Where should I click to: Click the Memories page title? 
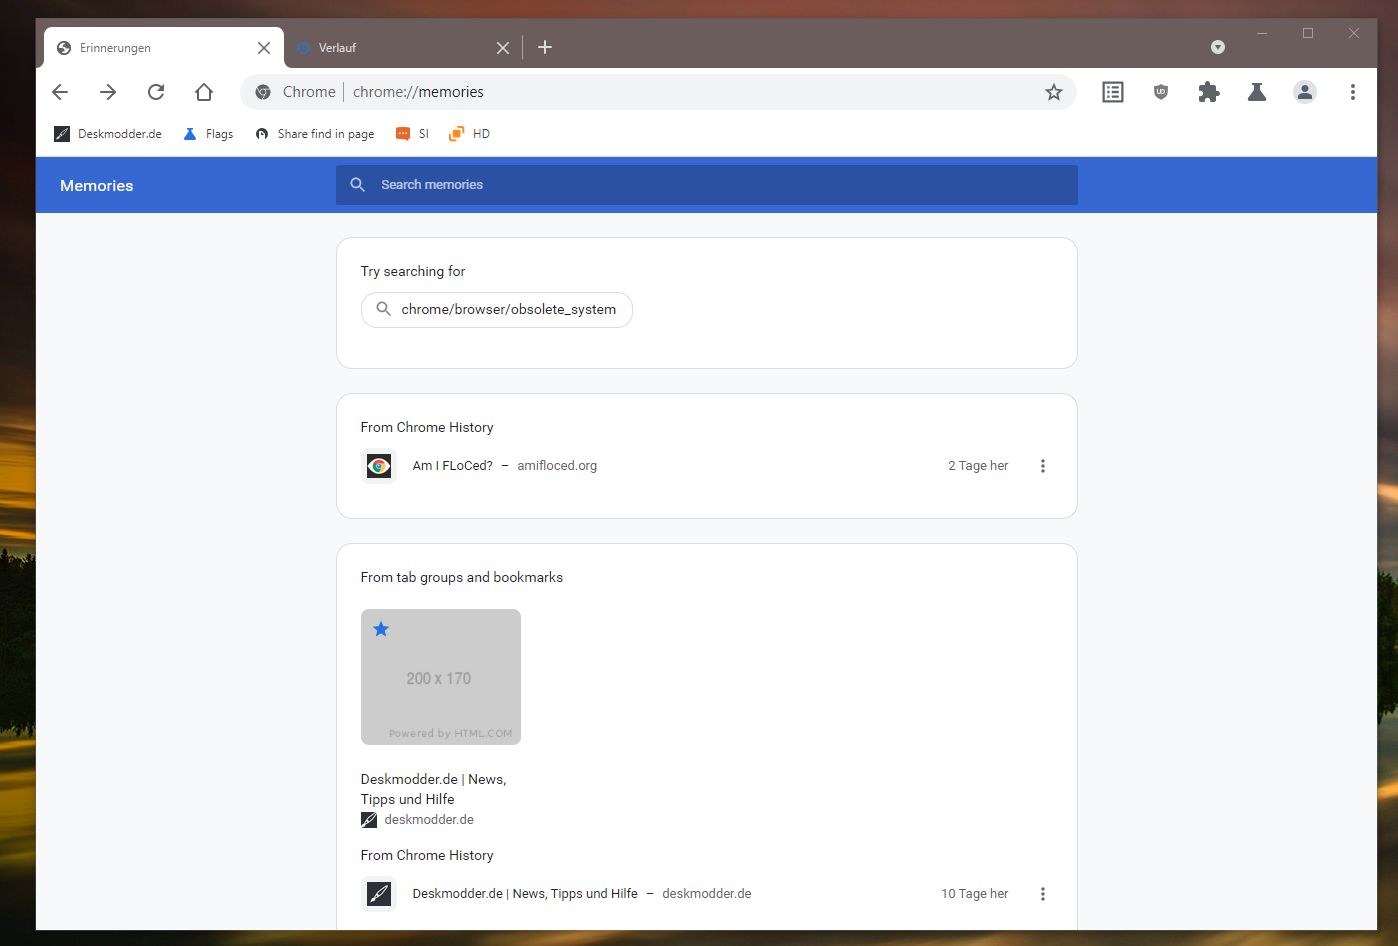click(97, 186)
